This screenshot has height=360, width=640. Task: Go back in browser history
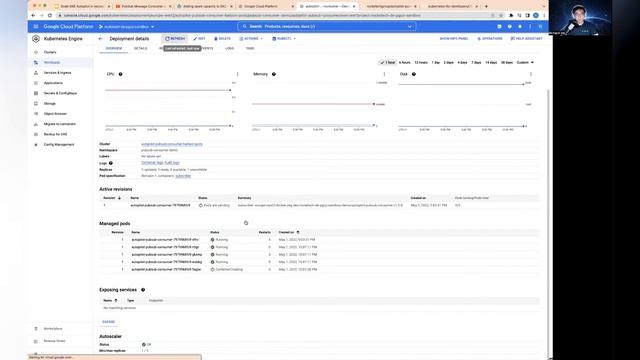[33, 16]
